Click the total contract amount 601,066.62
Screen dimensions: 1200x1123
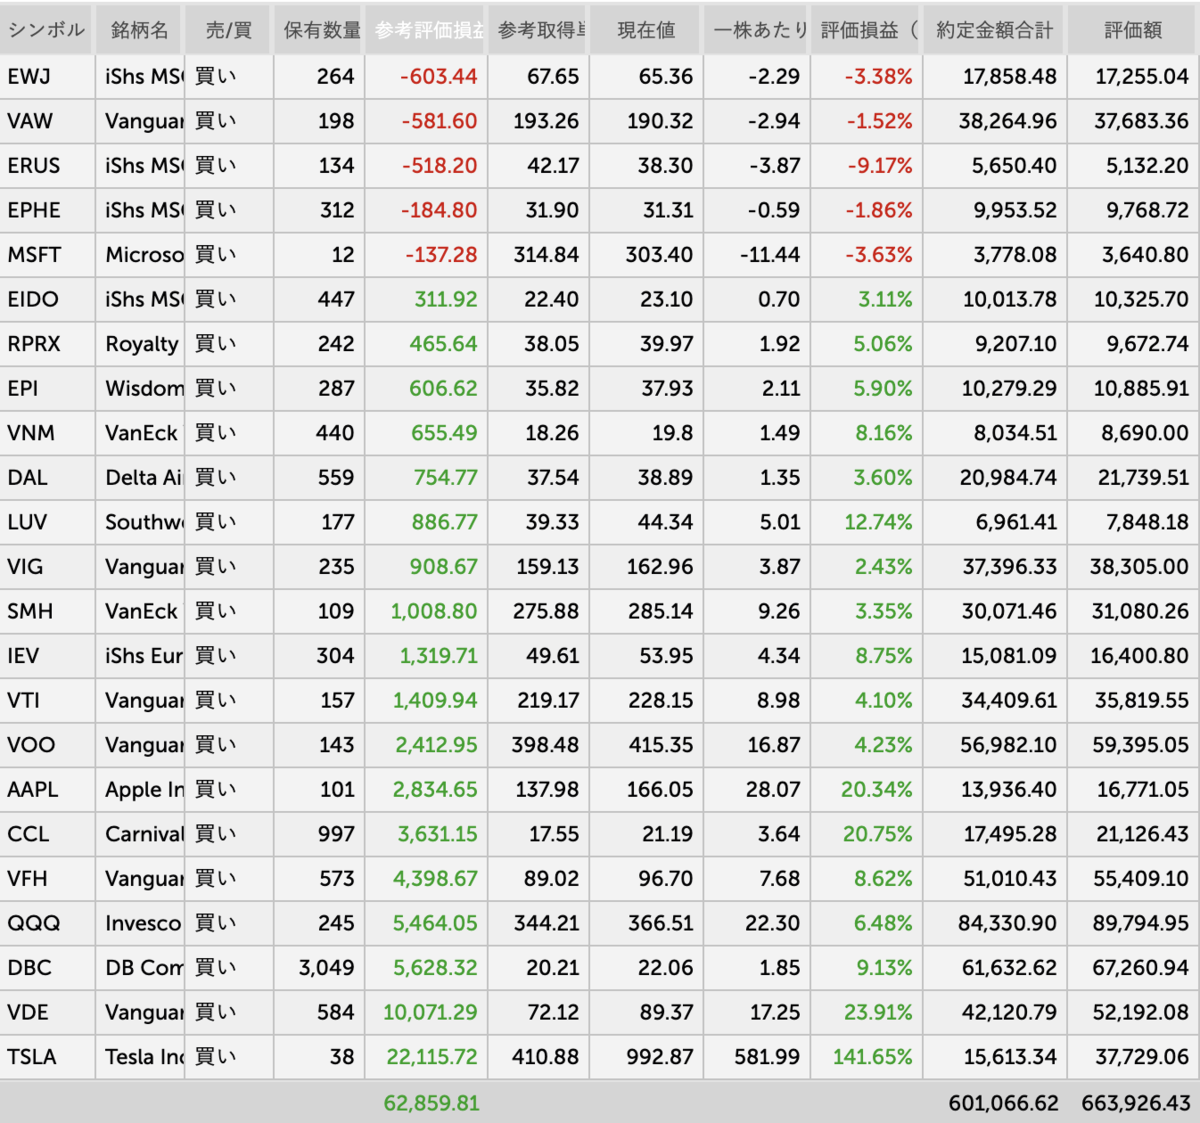click(x=1003, y=1103)
